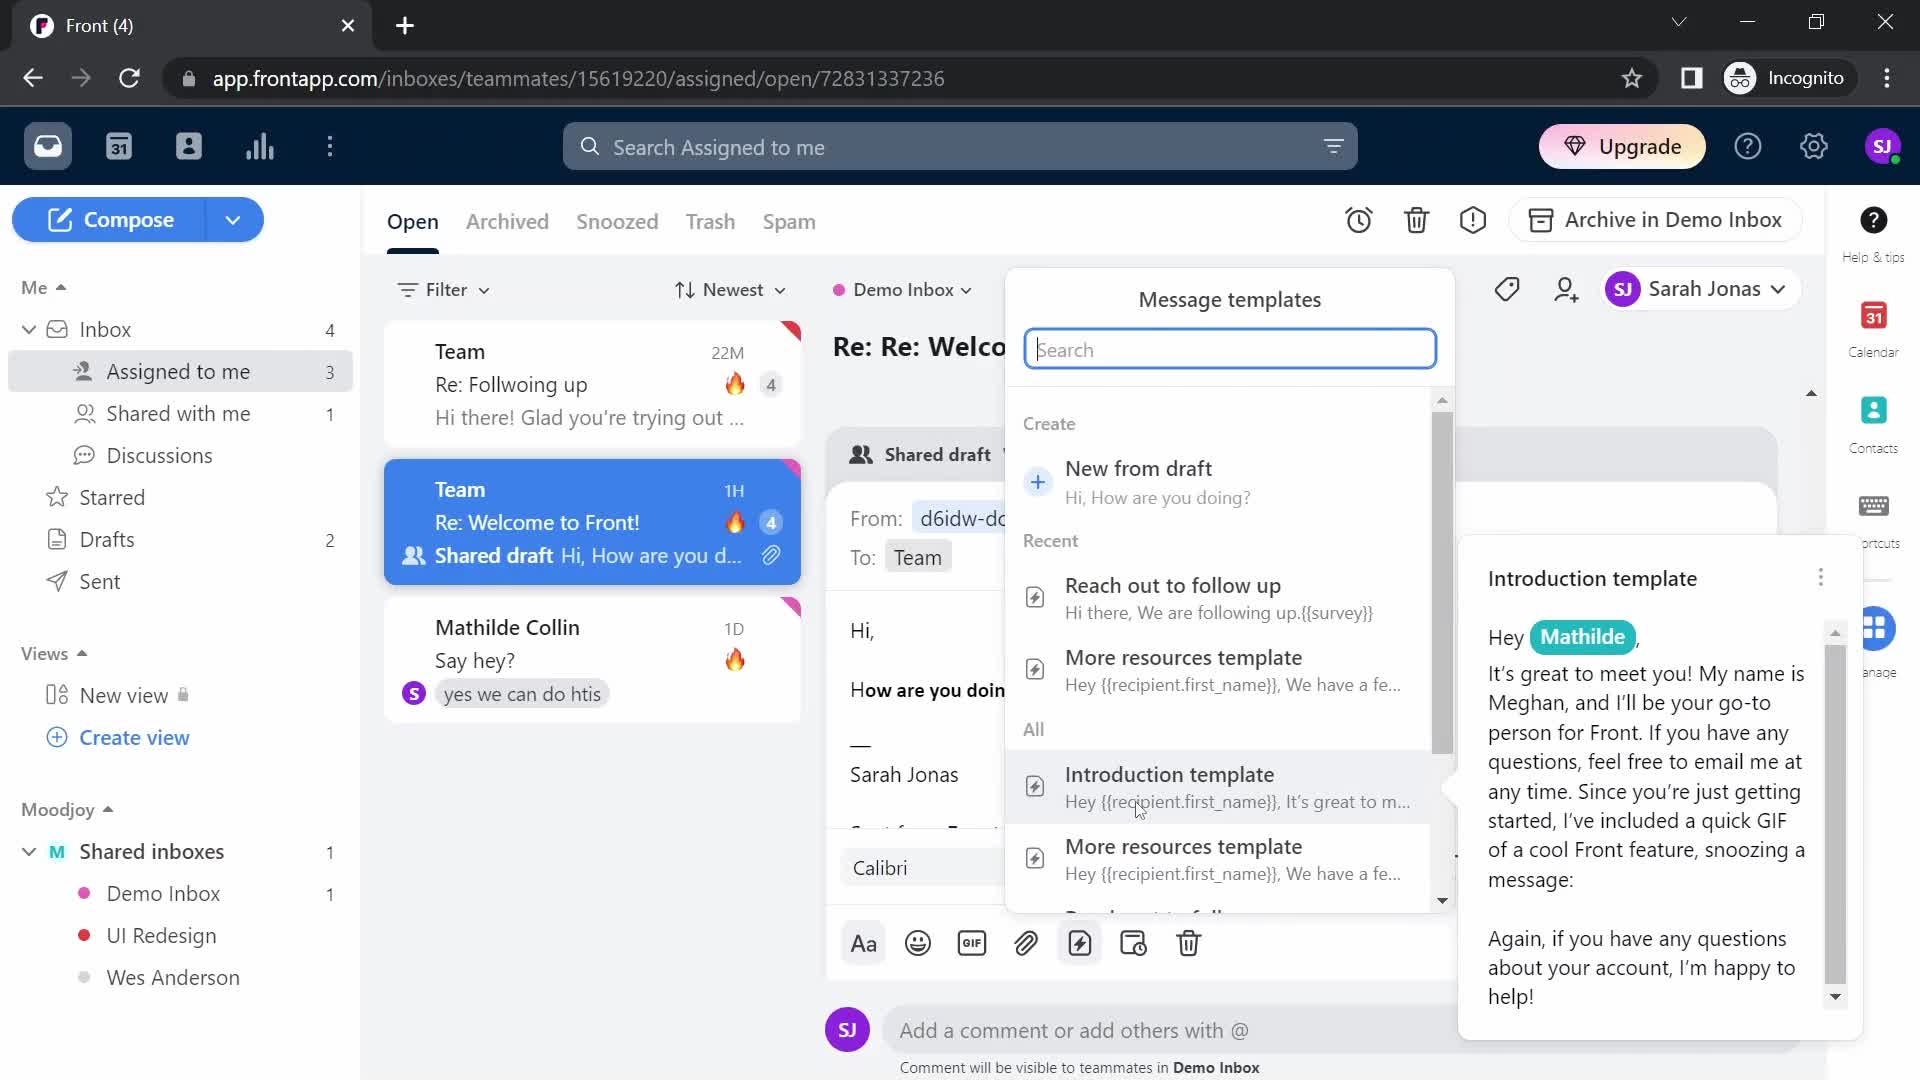The image size is (1920, 1080).
Task: Open the Sarah Jonas assignee dropdown
Action: tap(1700, 289)
